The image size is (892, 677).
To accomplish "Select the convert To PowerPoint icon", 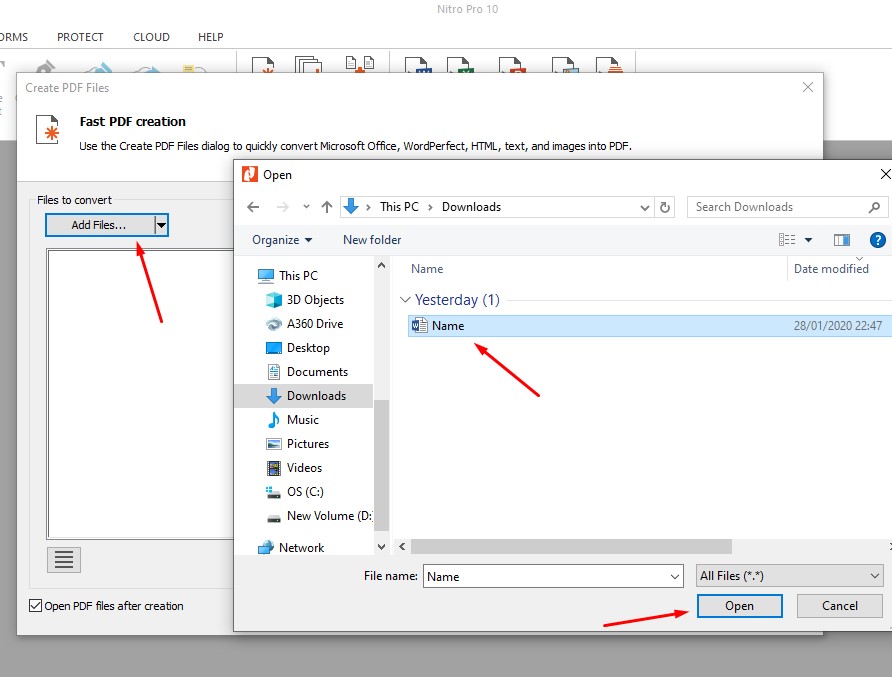I will 513,67.
